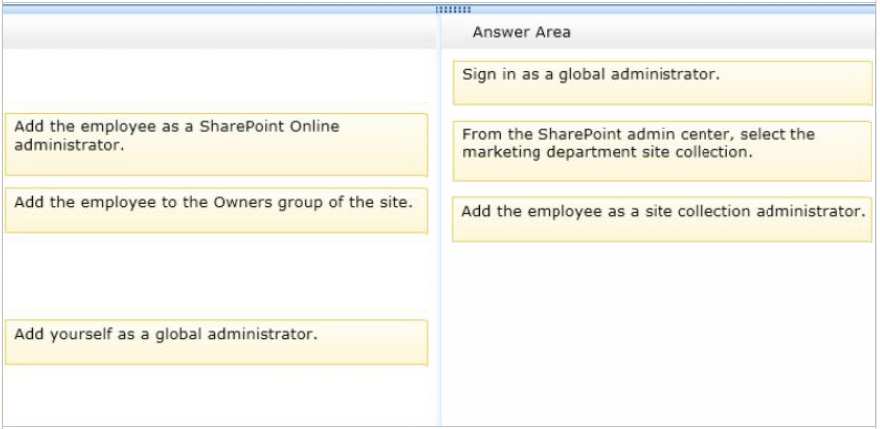Click the words 'marketing department site collection'
The width and height of the screenshot is (880, 429).
607,152
